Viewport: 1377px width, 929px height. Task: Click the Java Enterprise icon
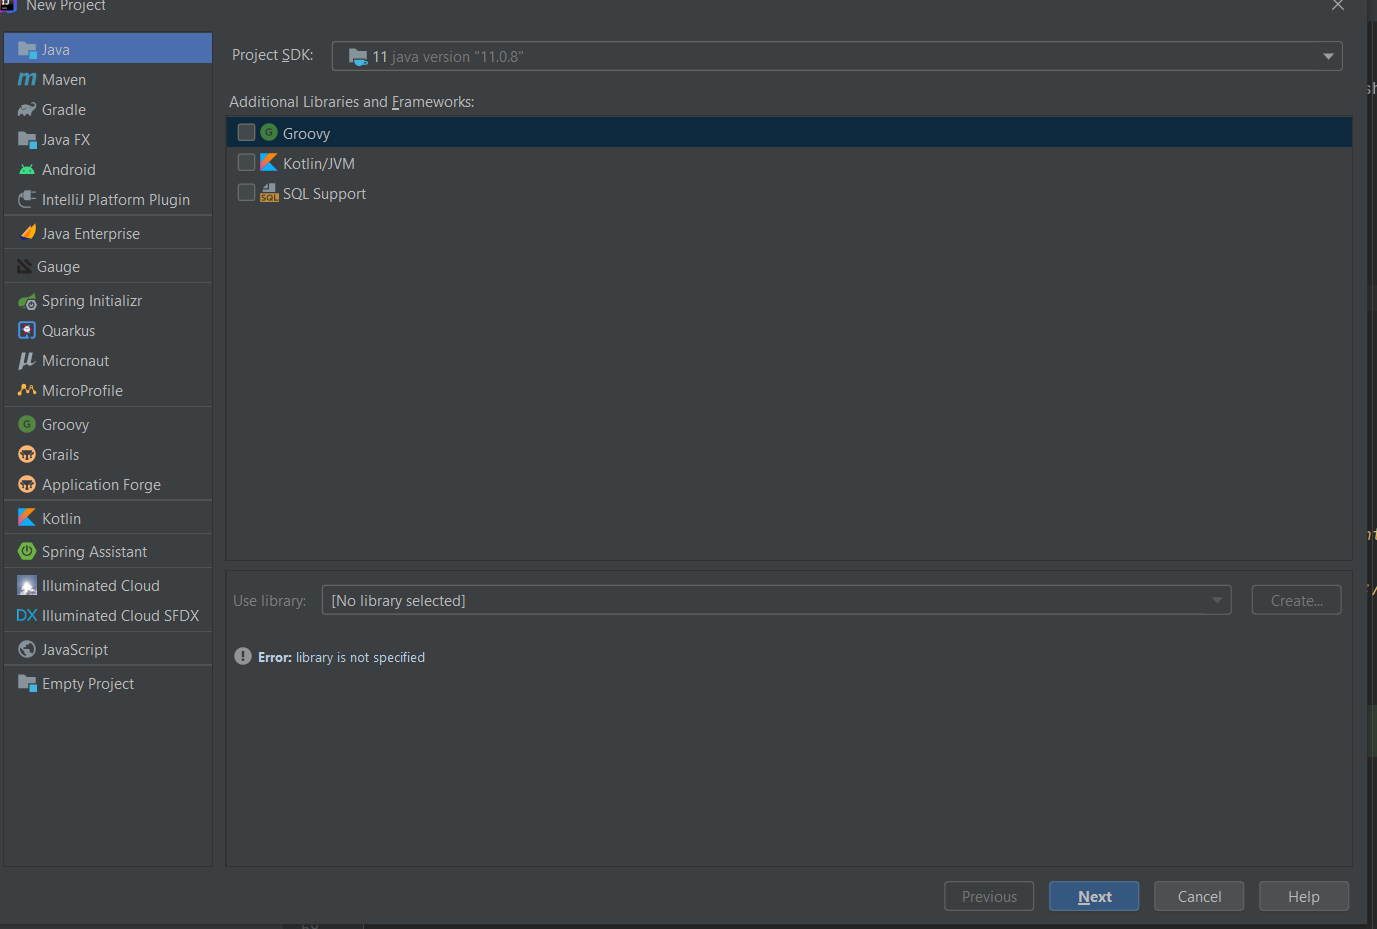pos(28,232)
